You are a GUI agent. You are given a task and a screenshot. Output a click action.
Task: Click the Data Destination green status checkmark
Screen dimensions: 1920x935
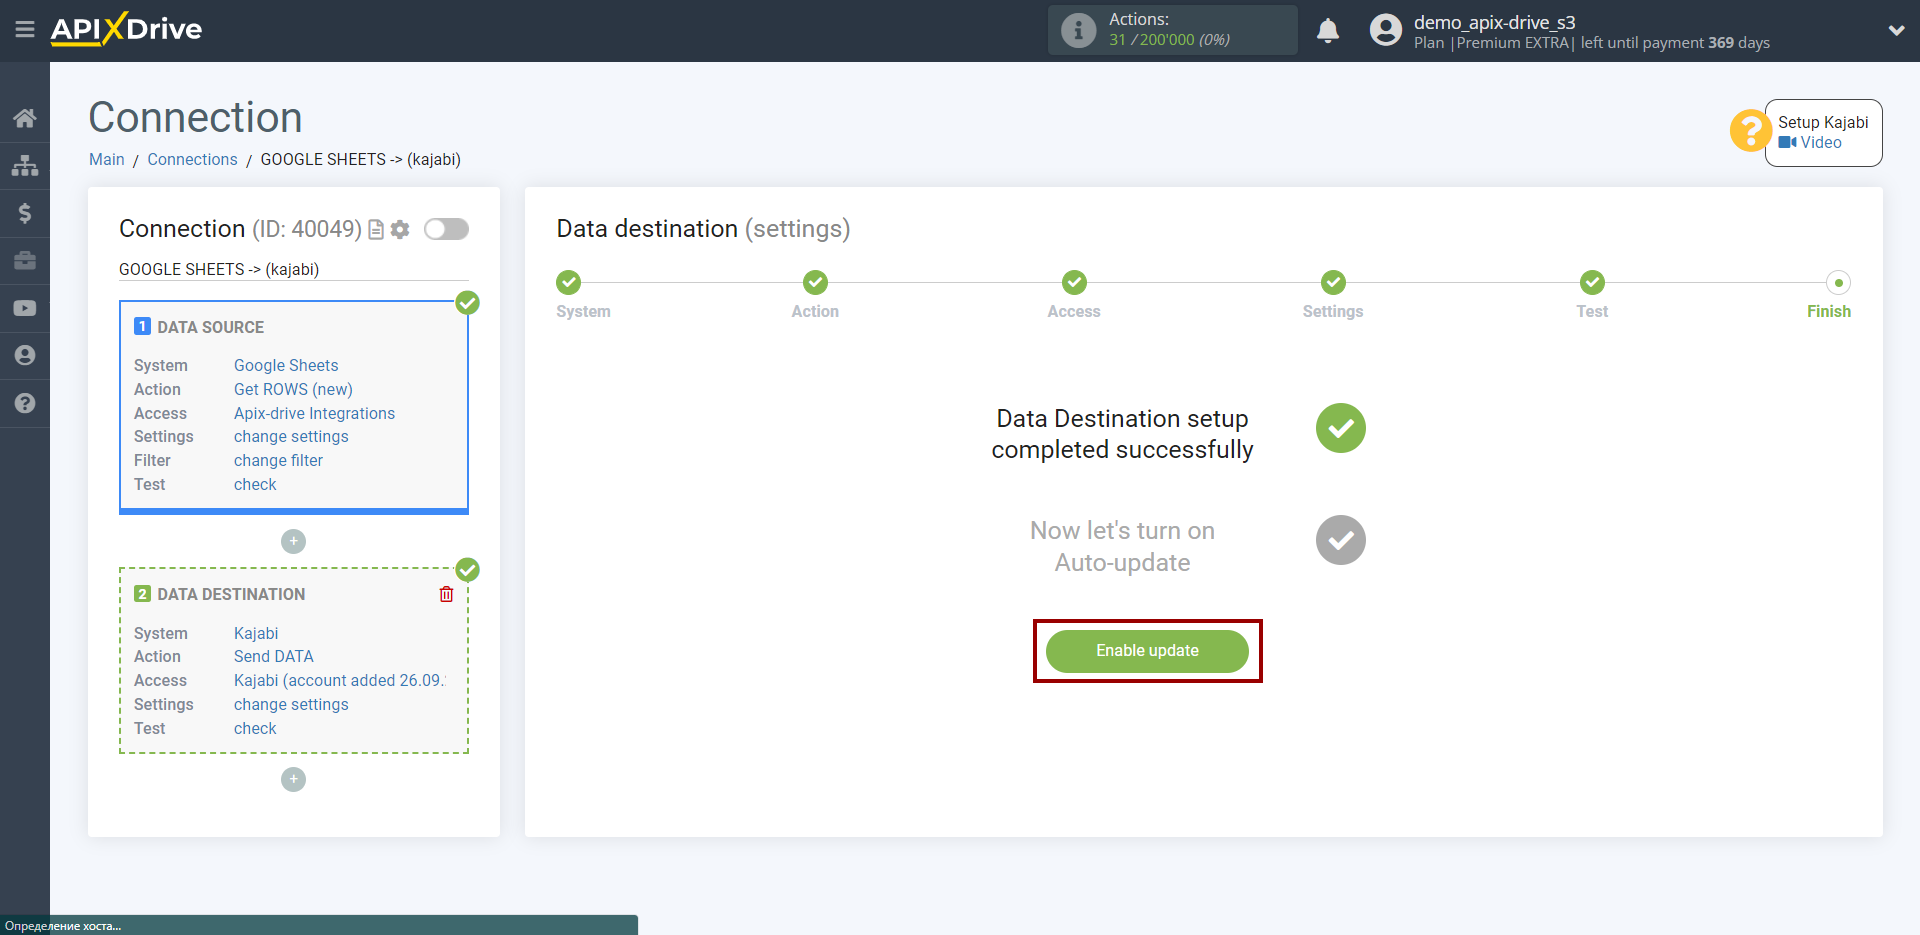pyautogui.click(x=467, y=570)
